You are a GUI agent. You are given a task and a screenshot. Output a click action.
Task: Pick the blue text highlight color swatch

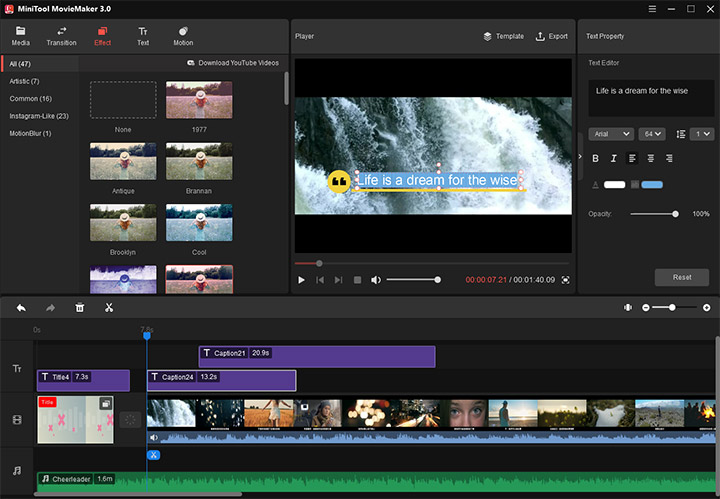pyautogui.click(x=652, y=185)
